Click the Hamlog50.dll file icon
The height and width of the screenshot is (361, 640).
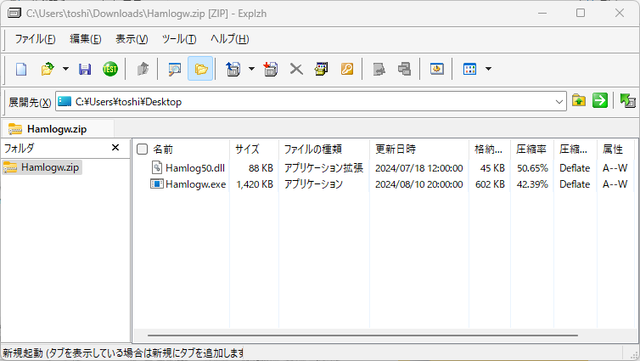tap(157, 167)
